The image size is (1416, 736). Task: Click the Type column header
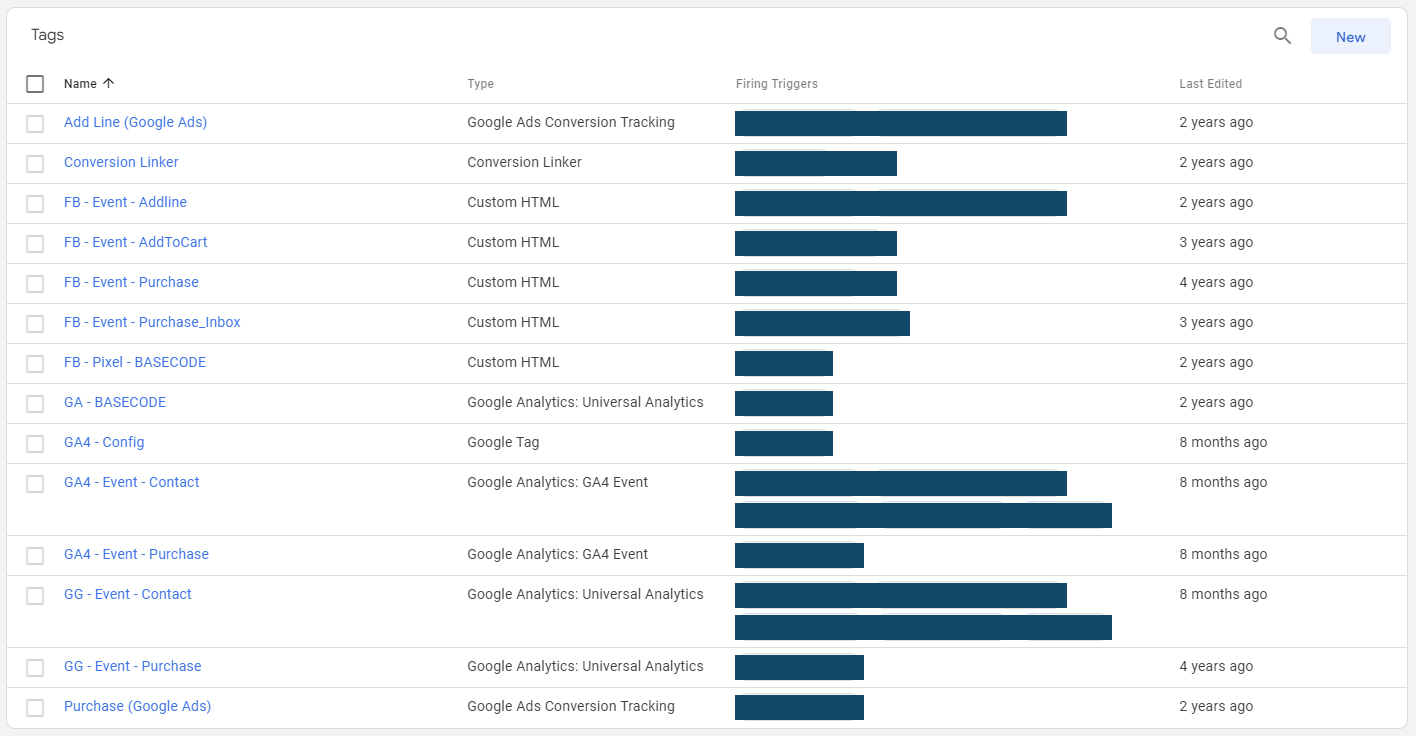coord(480,84)
